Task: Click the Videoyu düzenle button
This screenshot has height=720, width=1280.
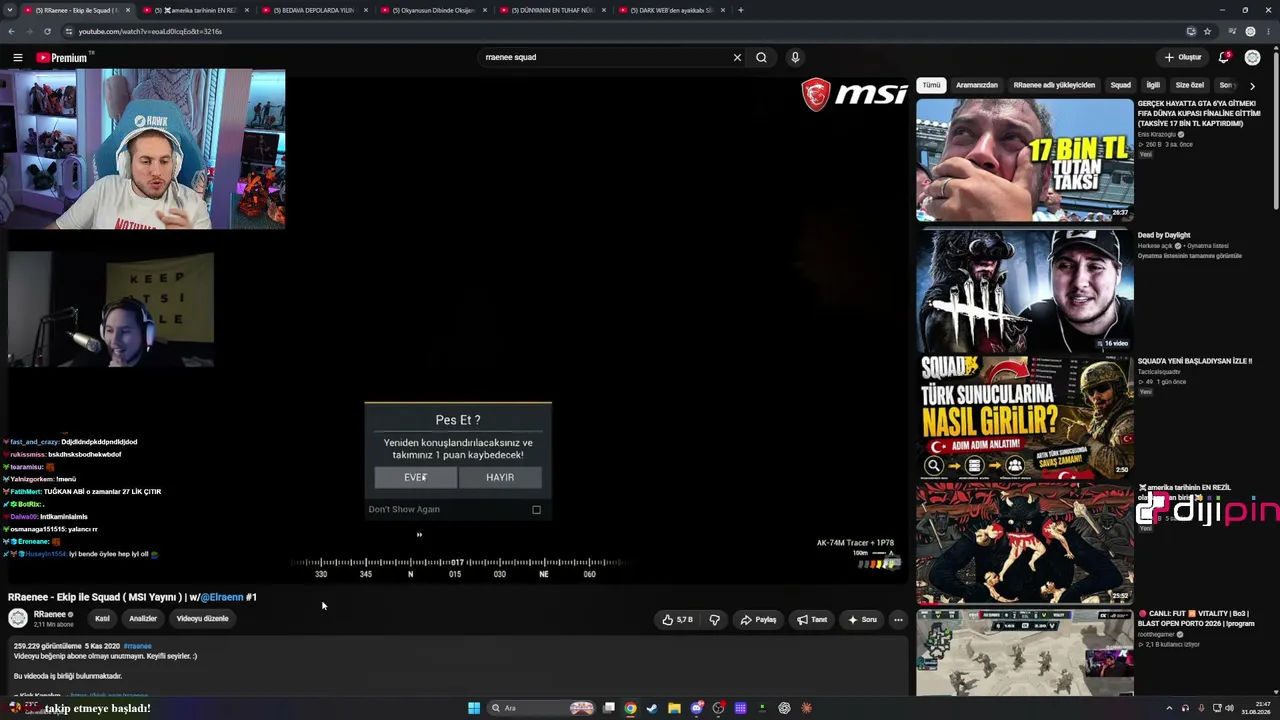Action: (x=203, y=619)
